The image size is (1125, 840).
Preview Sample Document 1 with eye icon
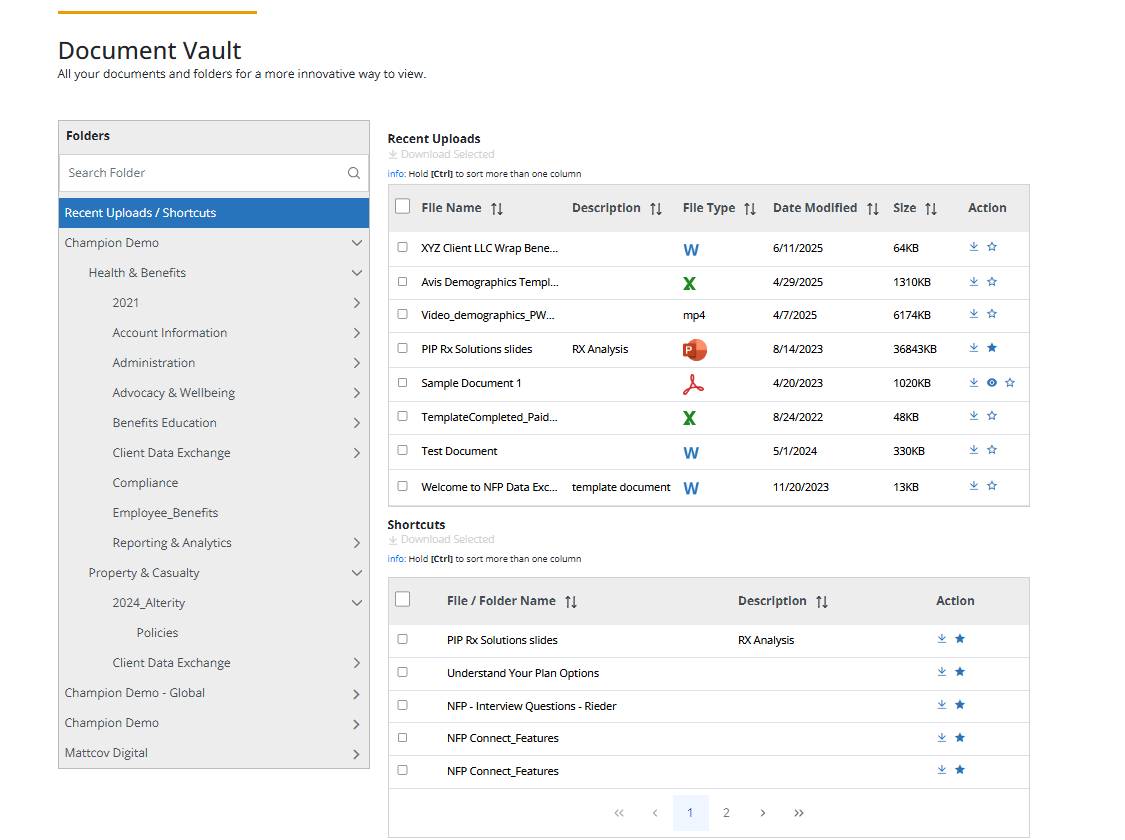pyautogui.click(x=992, y=382)
